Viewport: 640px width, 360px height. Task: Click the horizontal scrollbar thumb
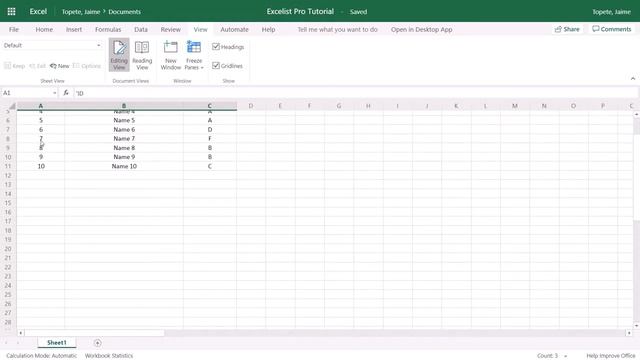(x=95, y=333)
